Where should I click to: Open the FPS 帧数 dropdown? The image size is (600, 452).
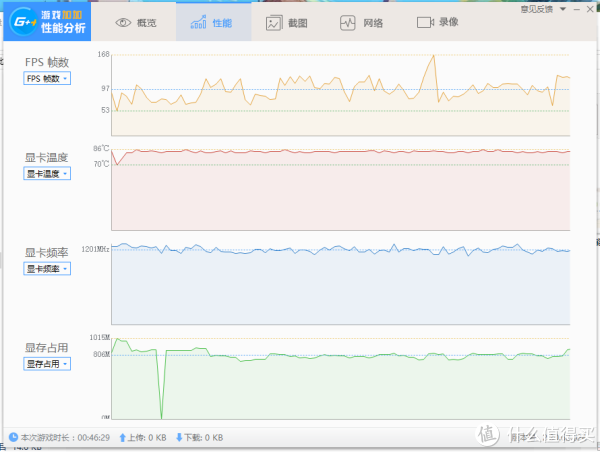pos(47,78)
